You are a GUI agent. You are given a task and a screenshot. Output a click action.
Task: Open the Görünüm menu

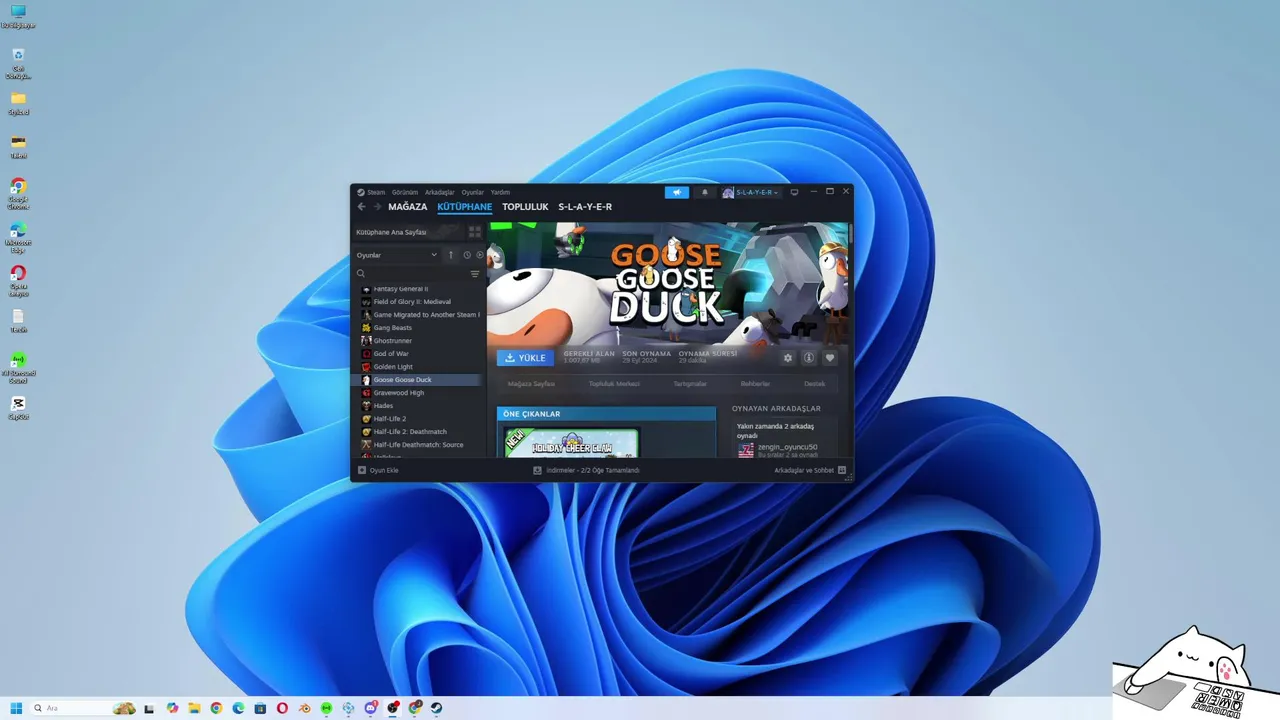click(x=404, y=192)
